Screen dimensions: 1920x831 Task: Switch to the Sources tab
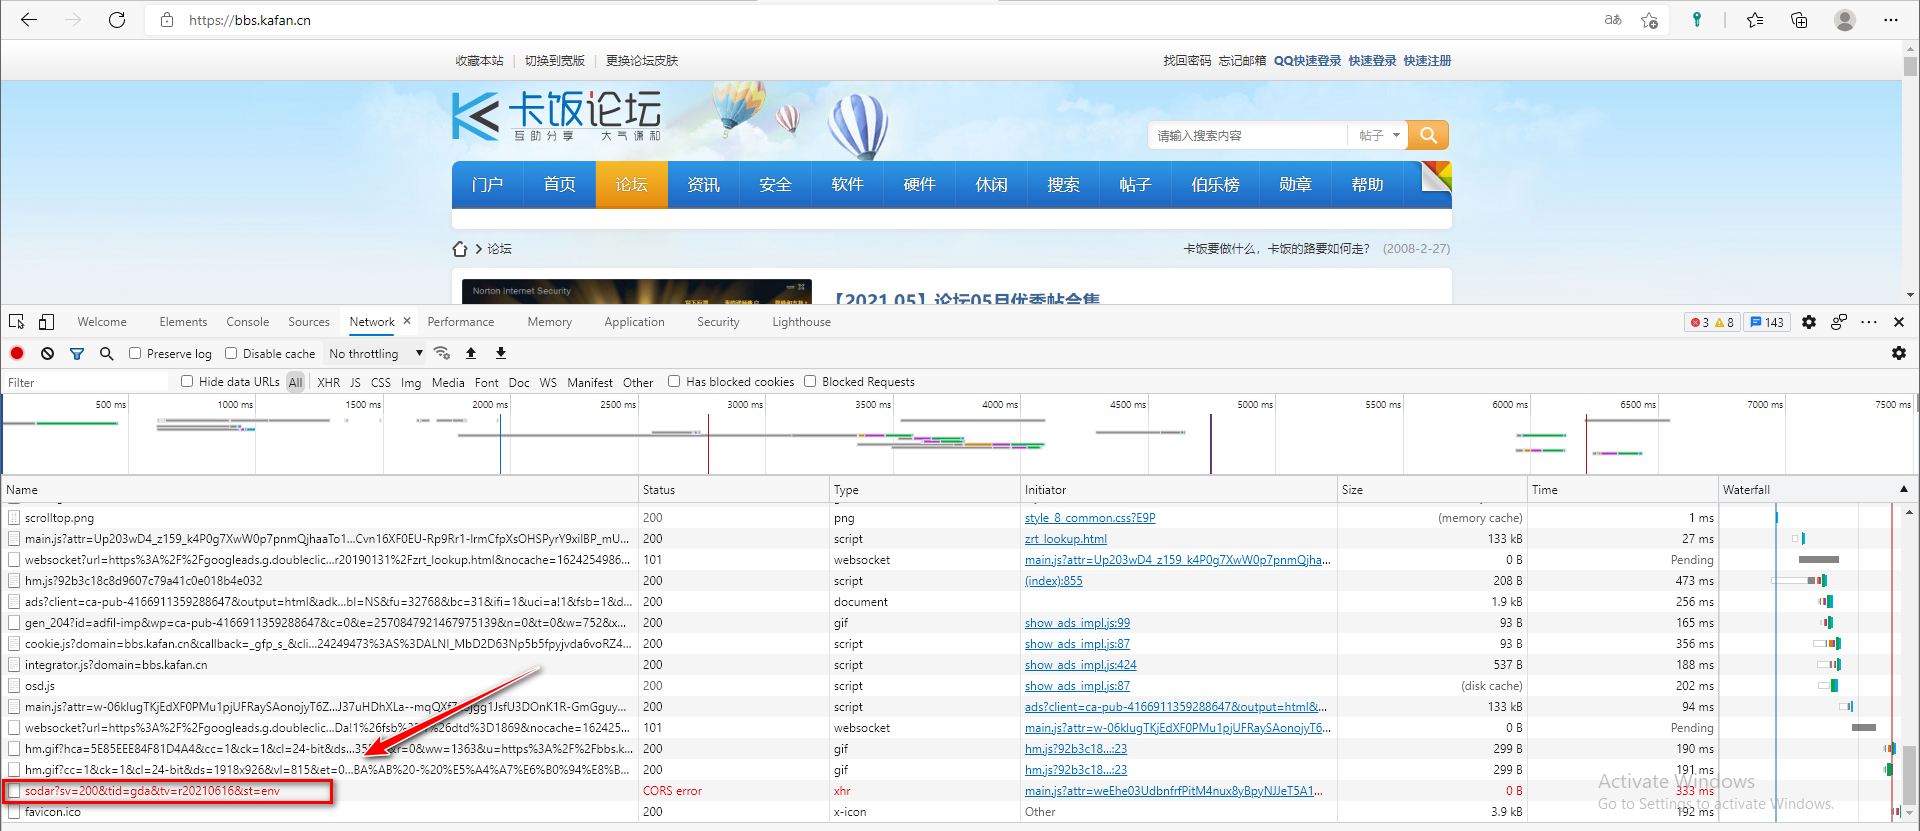click(309, 322)
